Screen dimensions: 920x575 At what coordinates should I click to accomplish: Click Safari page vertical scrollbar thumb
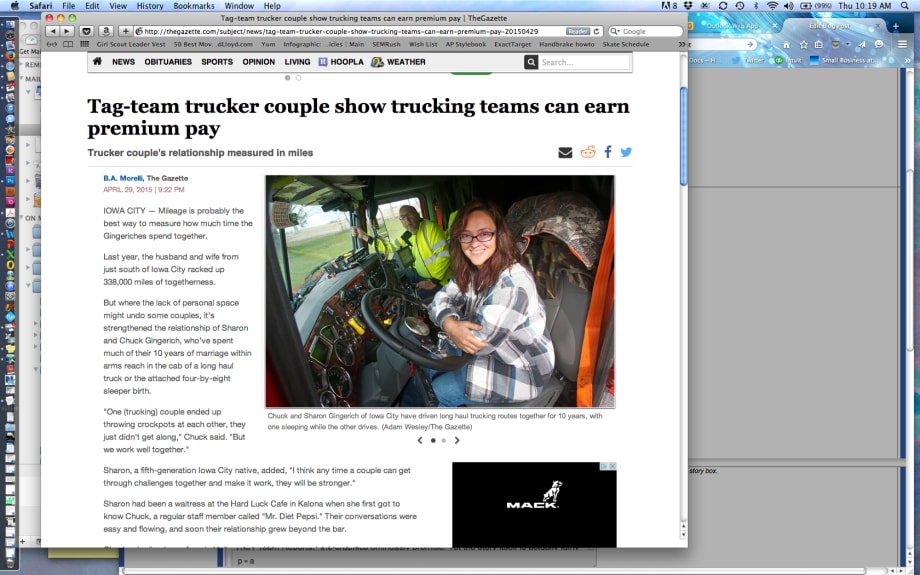(683, 136)
